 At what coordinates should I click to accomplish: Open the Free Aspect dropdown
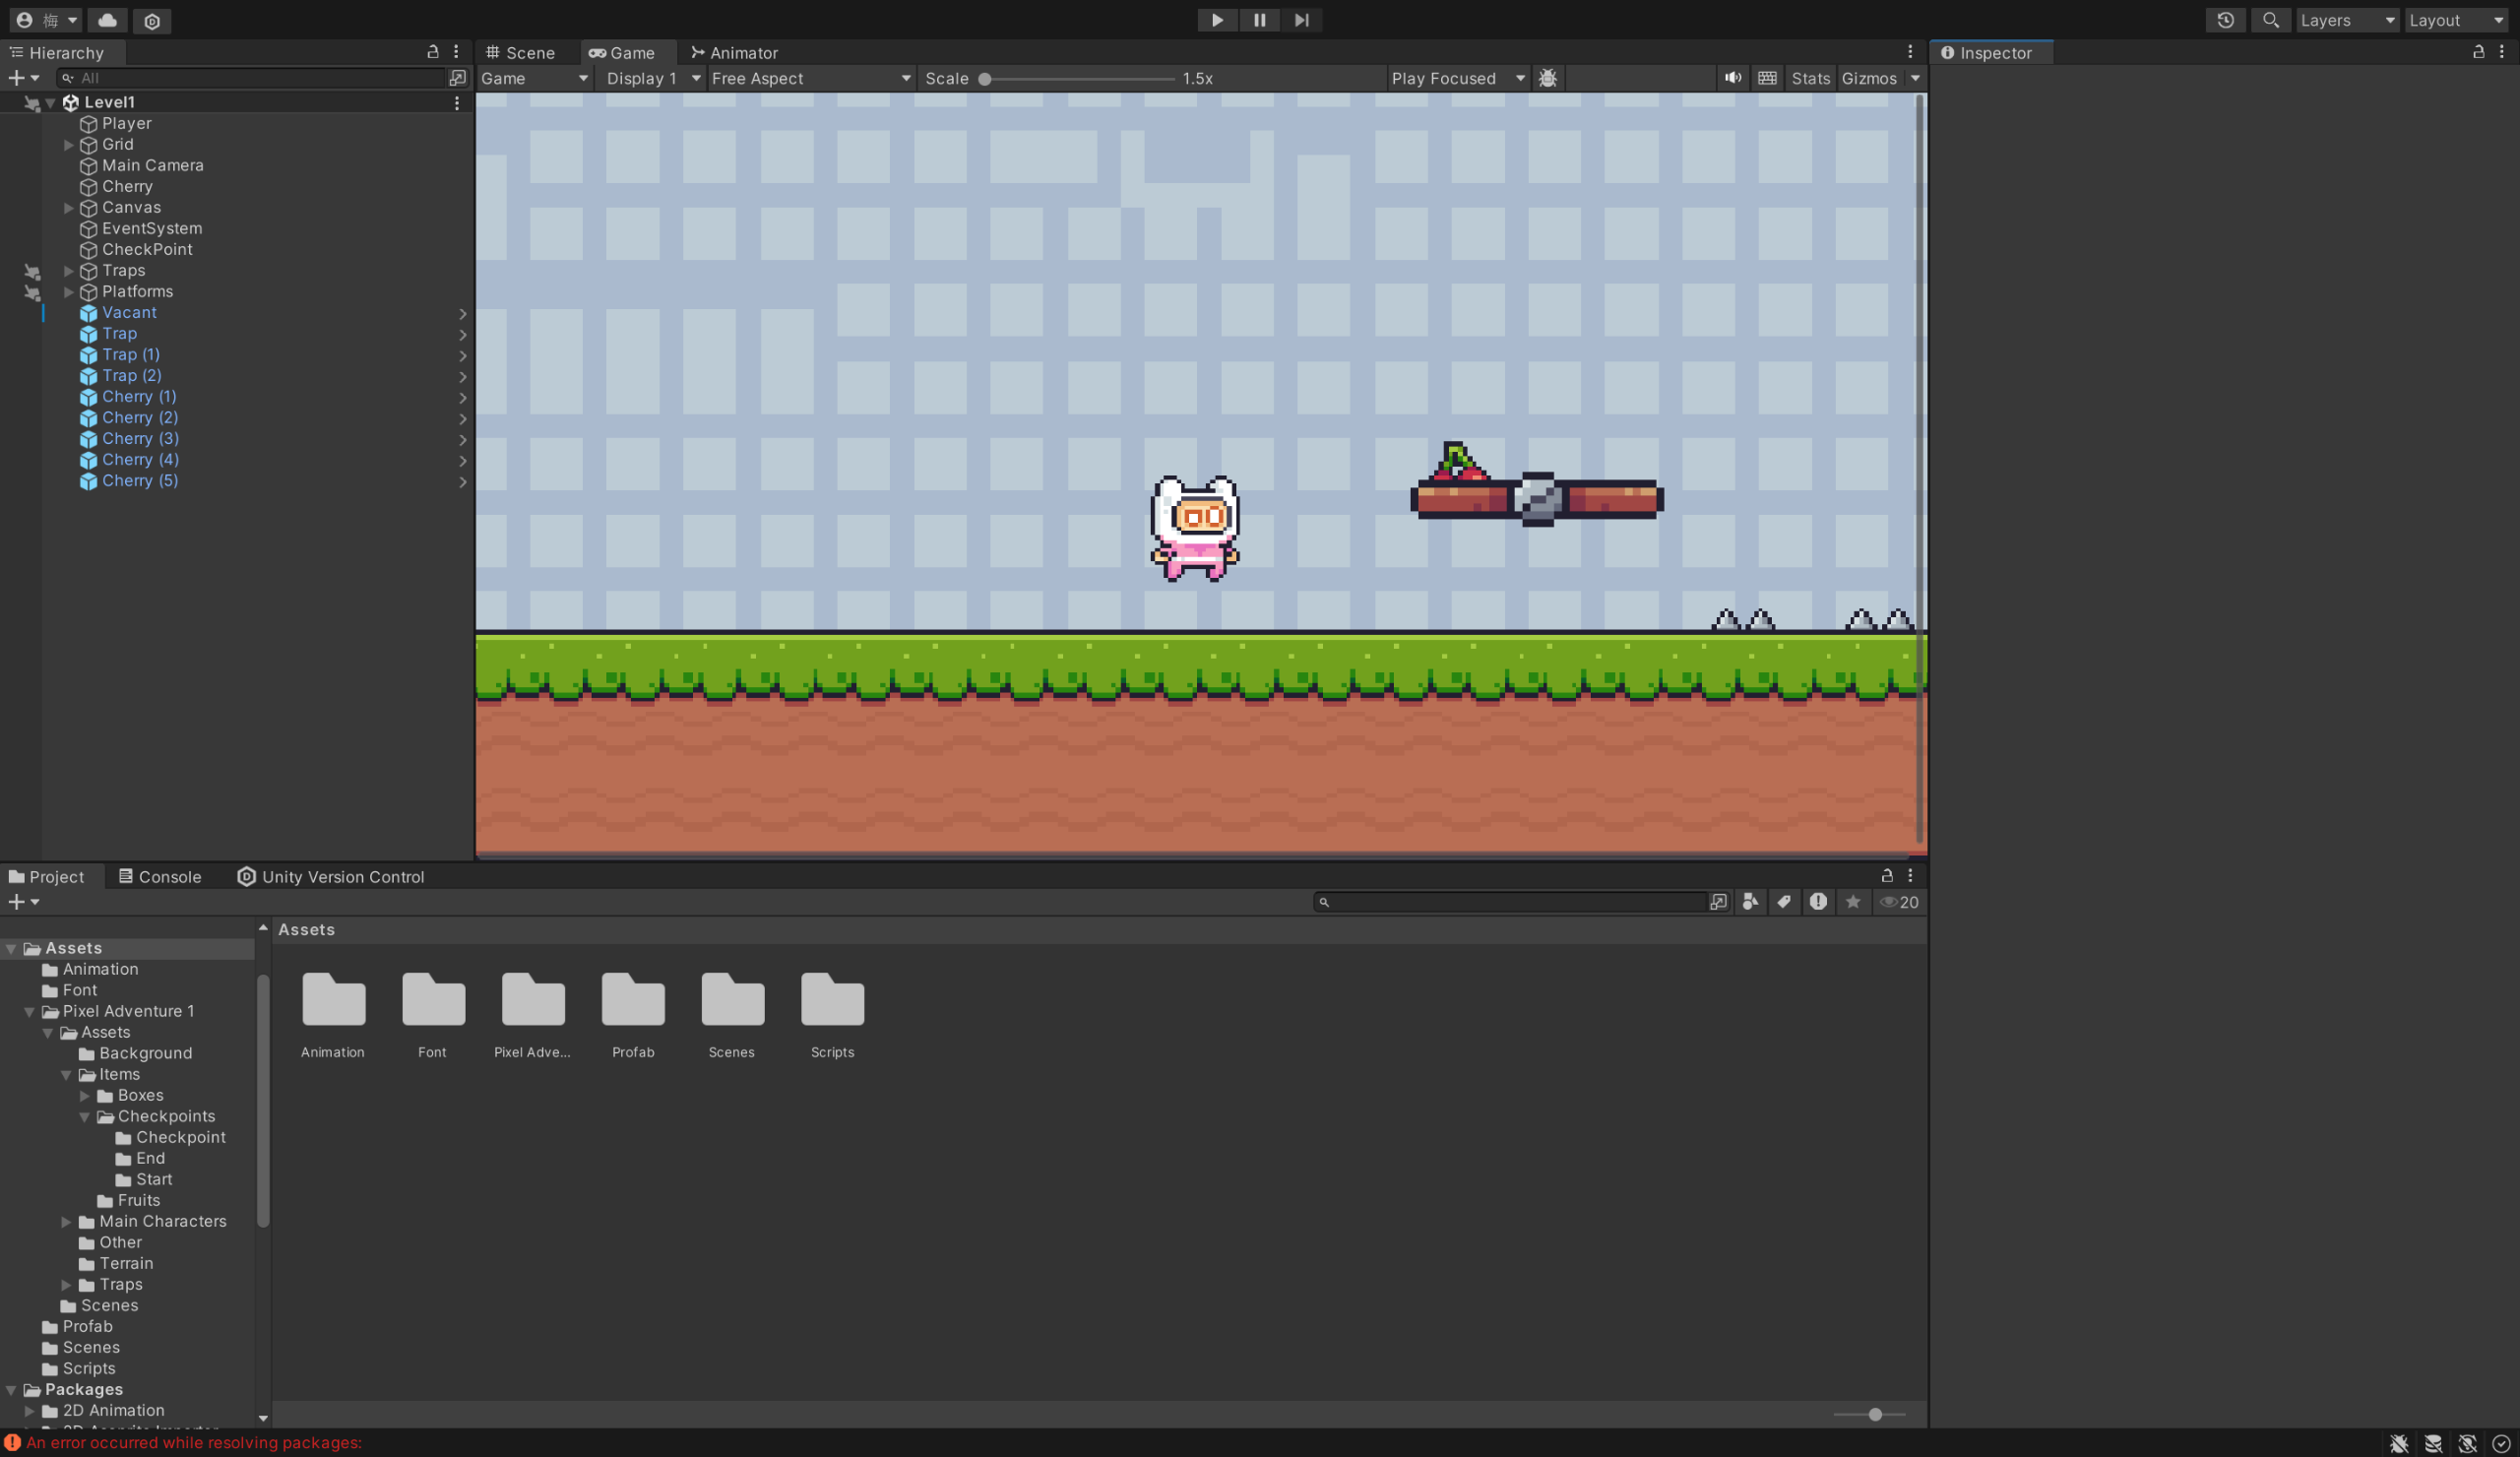click(811, 78)
